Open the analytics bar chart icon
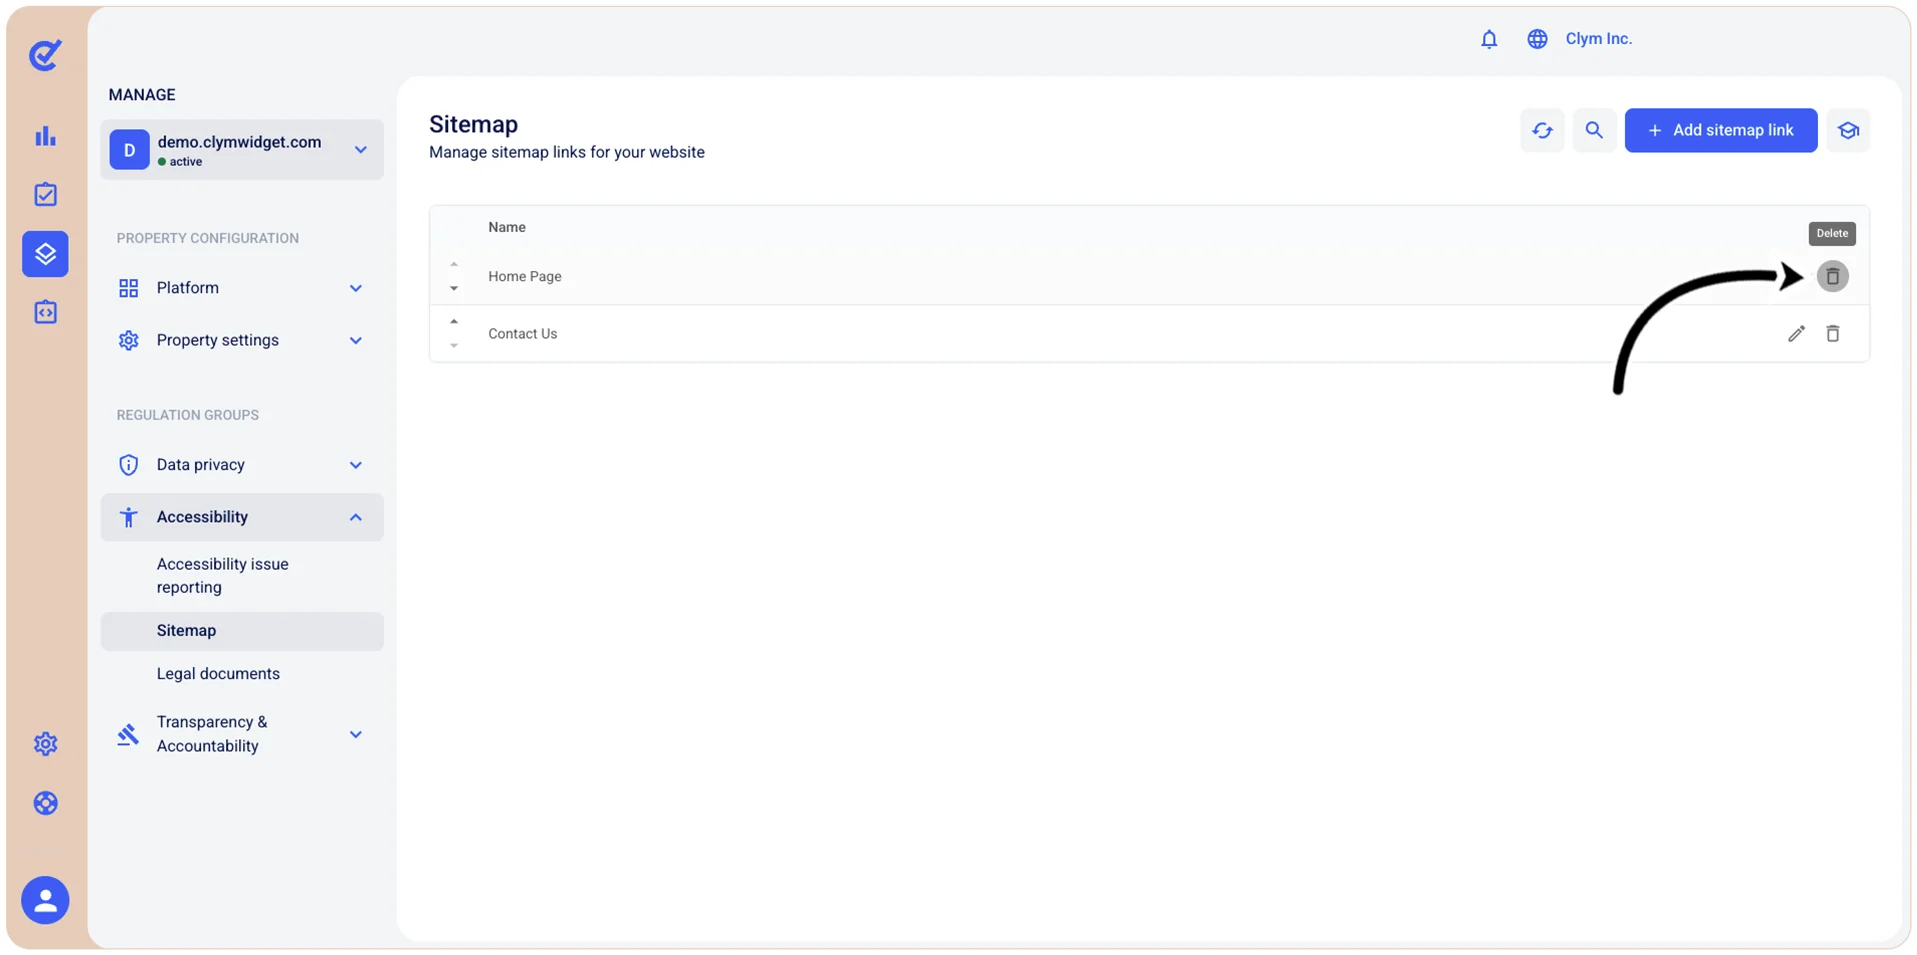This screenshot has height=955, width=1917. click(45, 136)
